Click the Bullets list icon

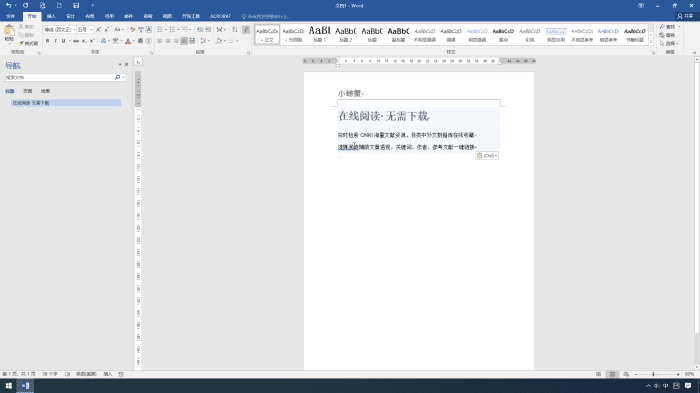(160, 29)
